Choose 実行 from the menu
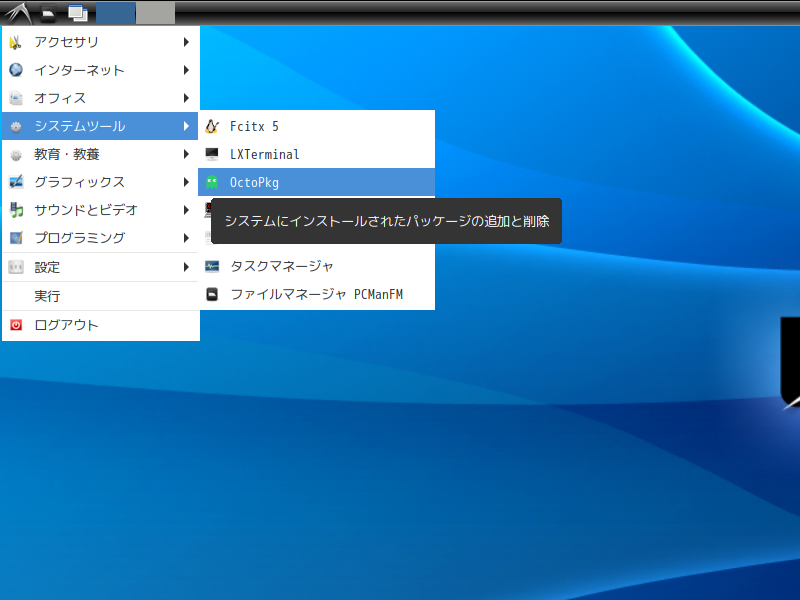The image size is (800, 600). point(100,296)
